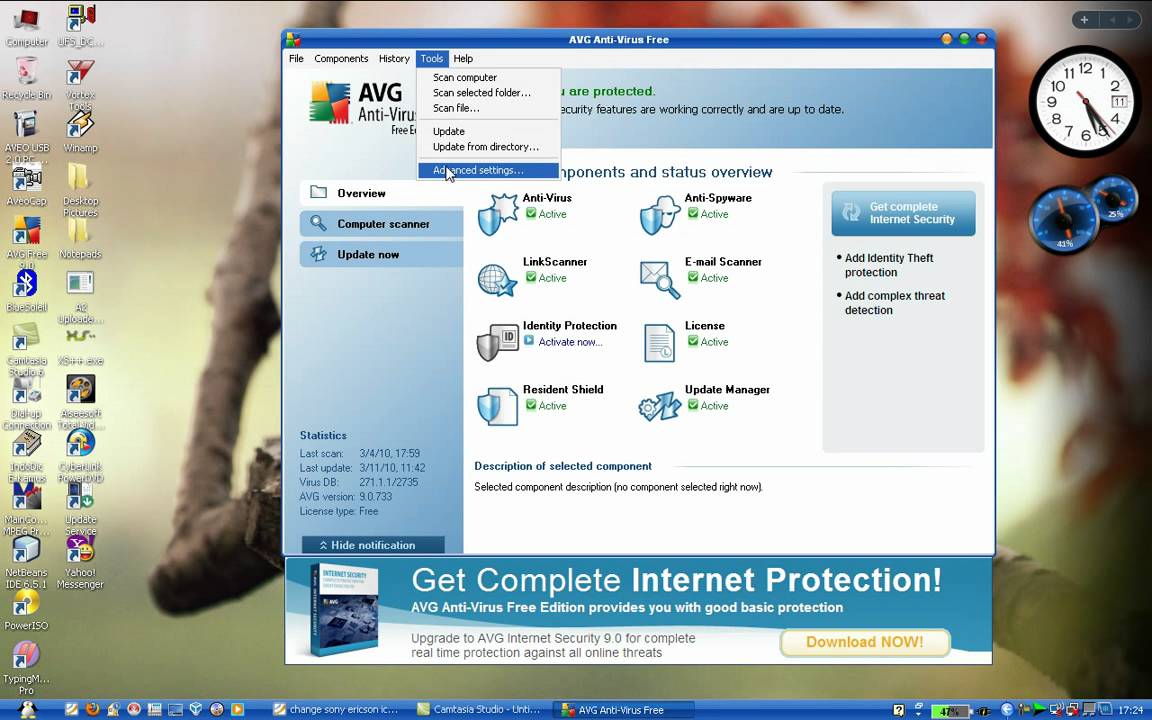Click the Internet Security box image in banner
Screen dimensions: 1152x720
pos(344,610)
